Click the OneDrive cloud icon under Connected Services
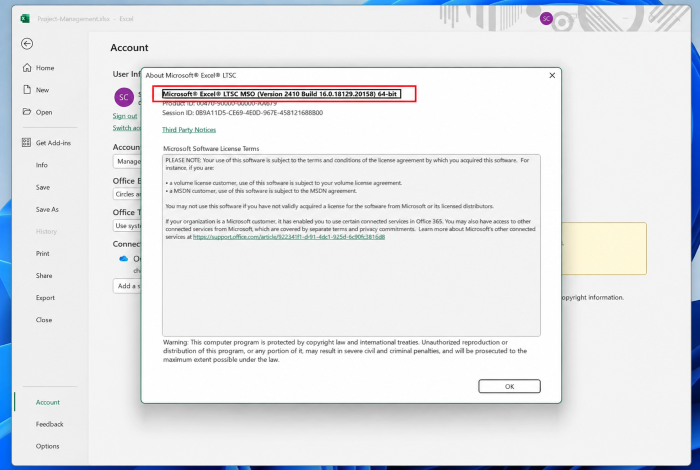This screenshot has width=700, height=470. click(x=124, y=258)
